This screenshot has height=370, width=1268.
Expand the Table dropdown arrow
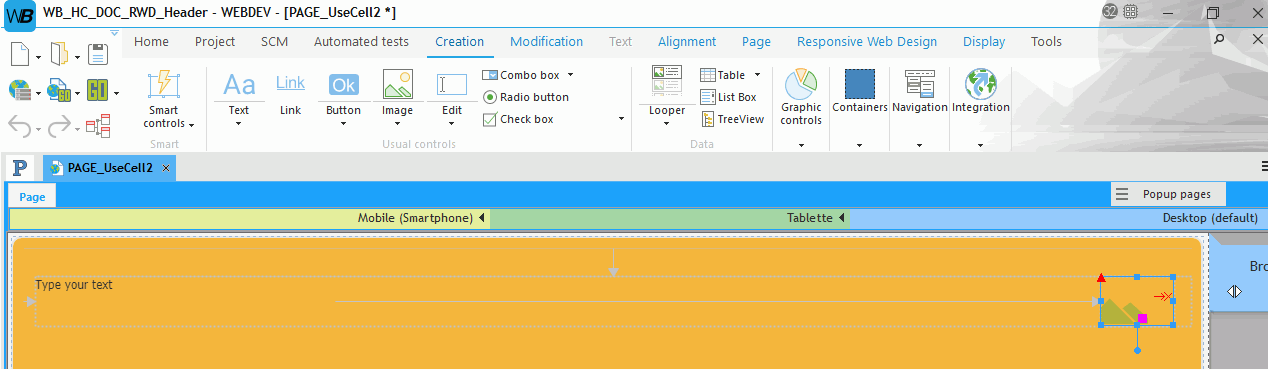(757, 75)
